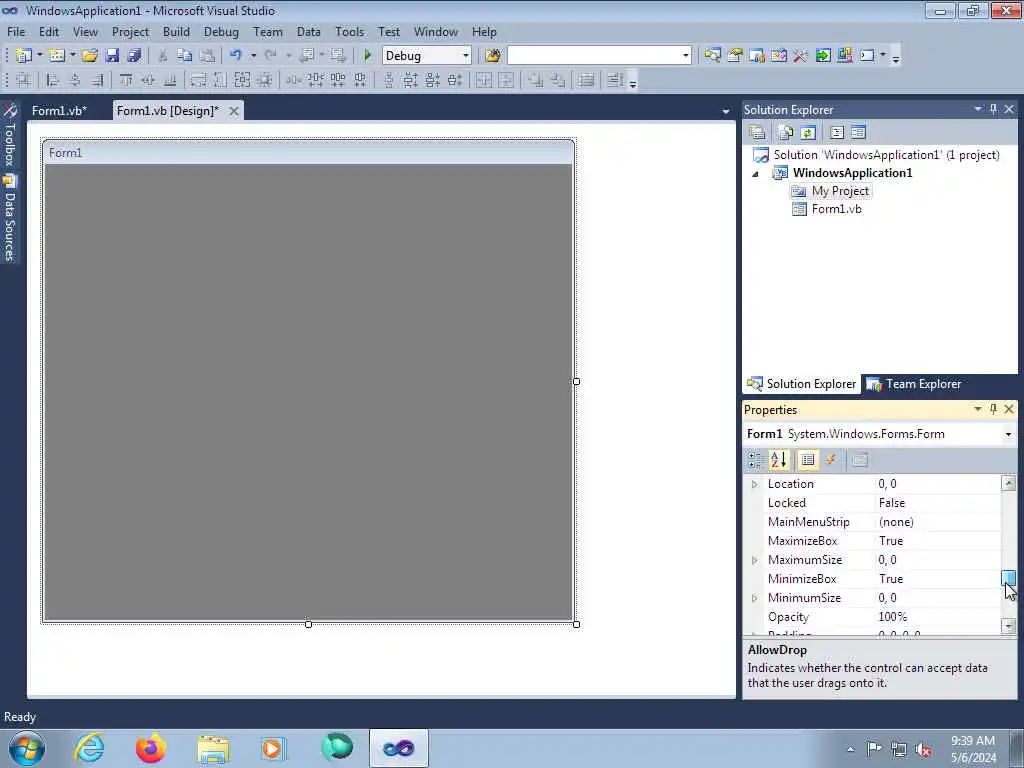The image size is (1024, 768).
Task: Show Properties list in Properties panel
Action: 808,460
